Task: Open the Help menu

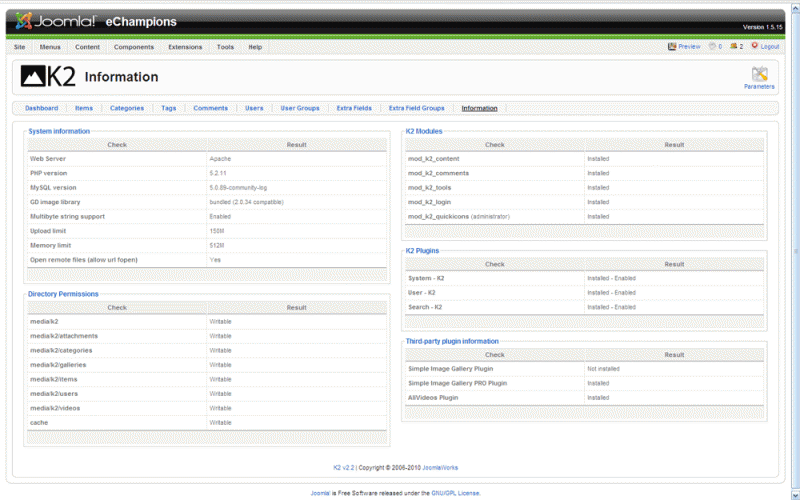Action: tap(255, 47)
